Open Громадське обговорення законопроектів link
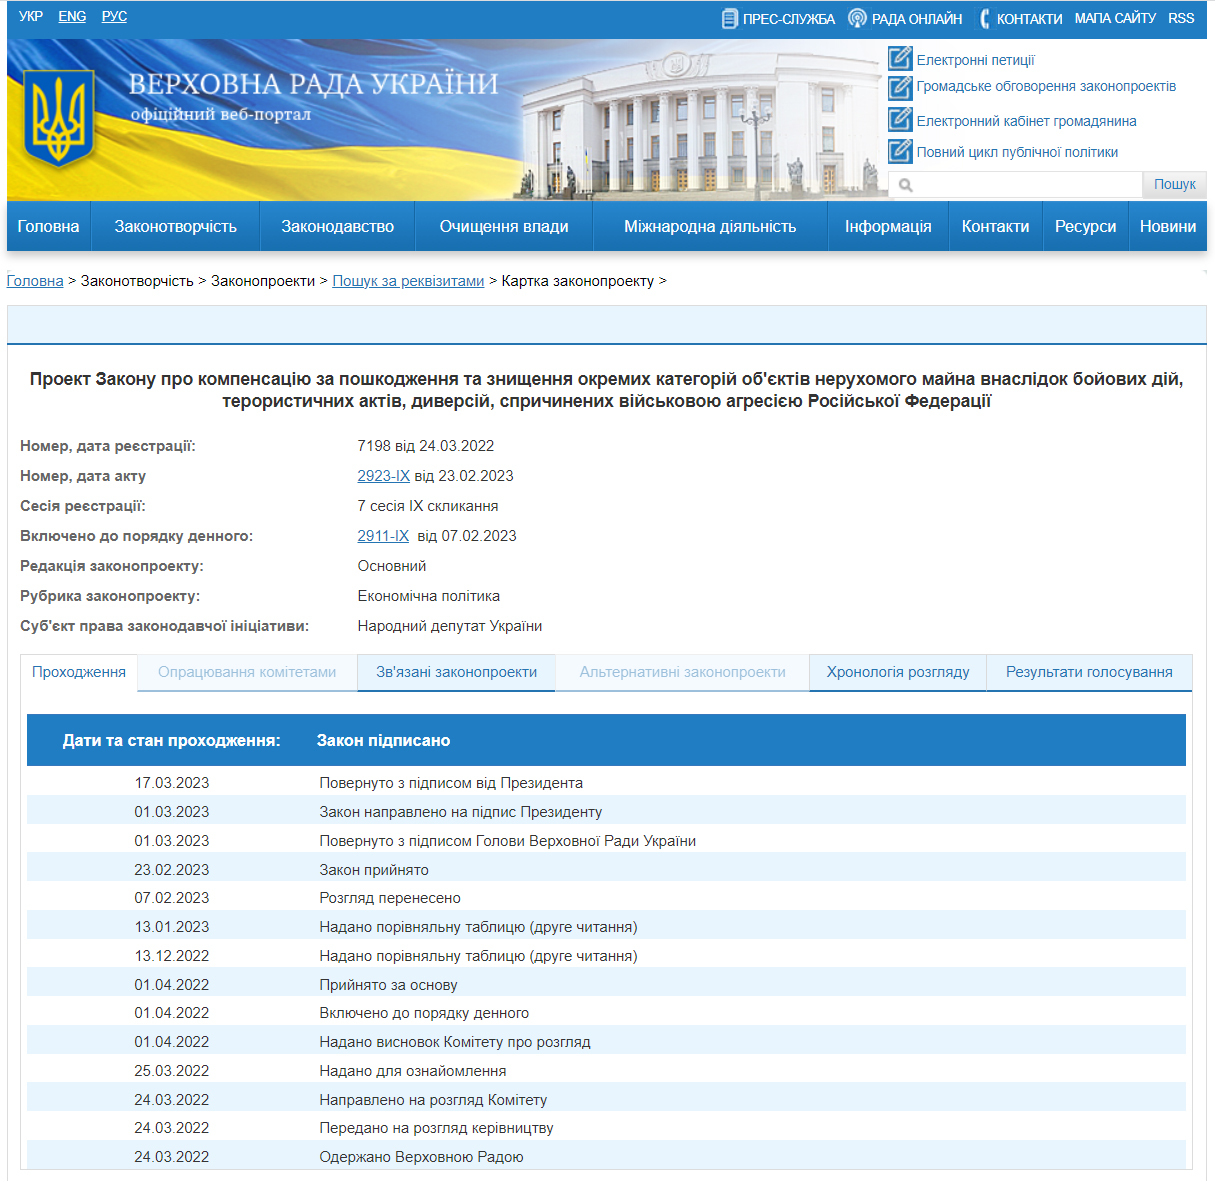1215x1191 pixels. click(x=1046, y=86)
